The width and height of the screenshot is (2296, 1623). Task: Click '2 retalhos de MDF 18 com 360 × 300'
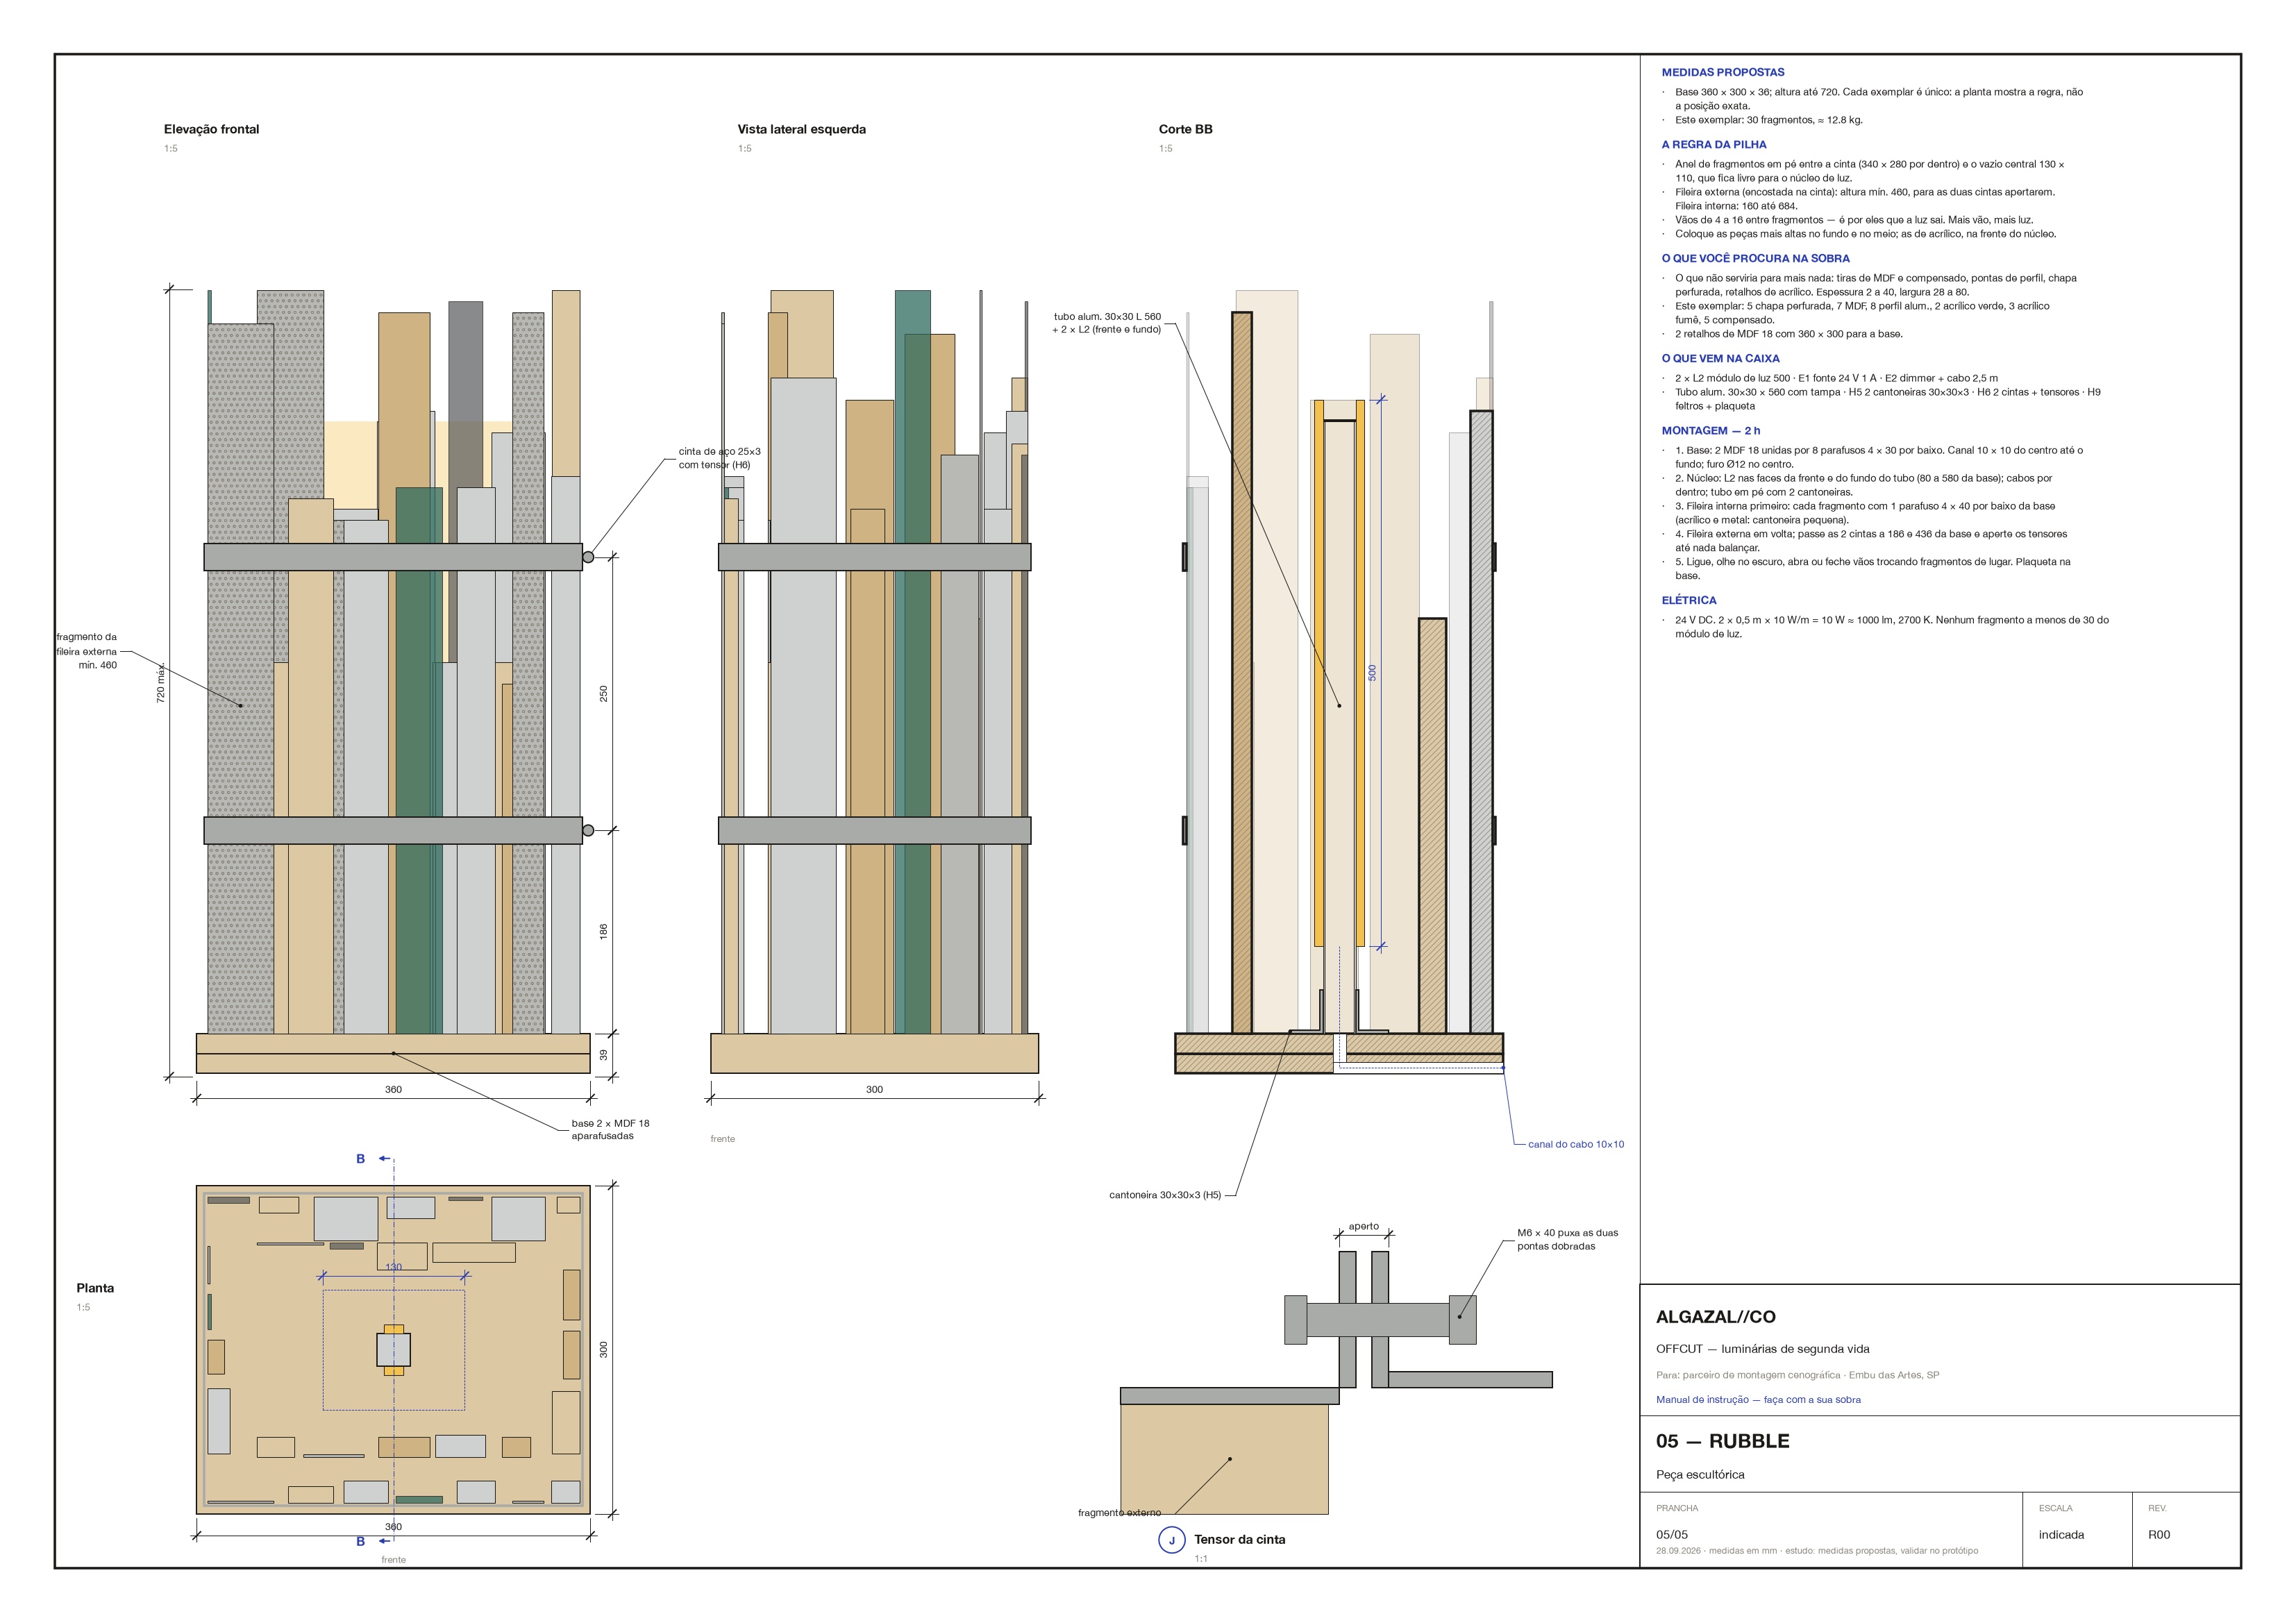pos(1789,334)
